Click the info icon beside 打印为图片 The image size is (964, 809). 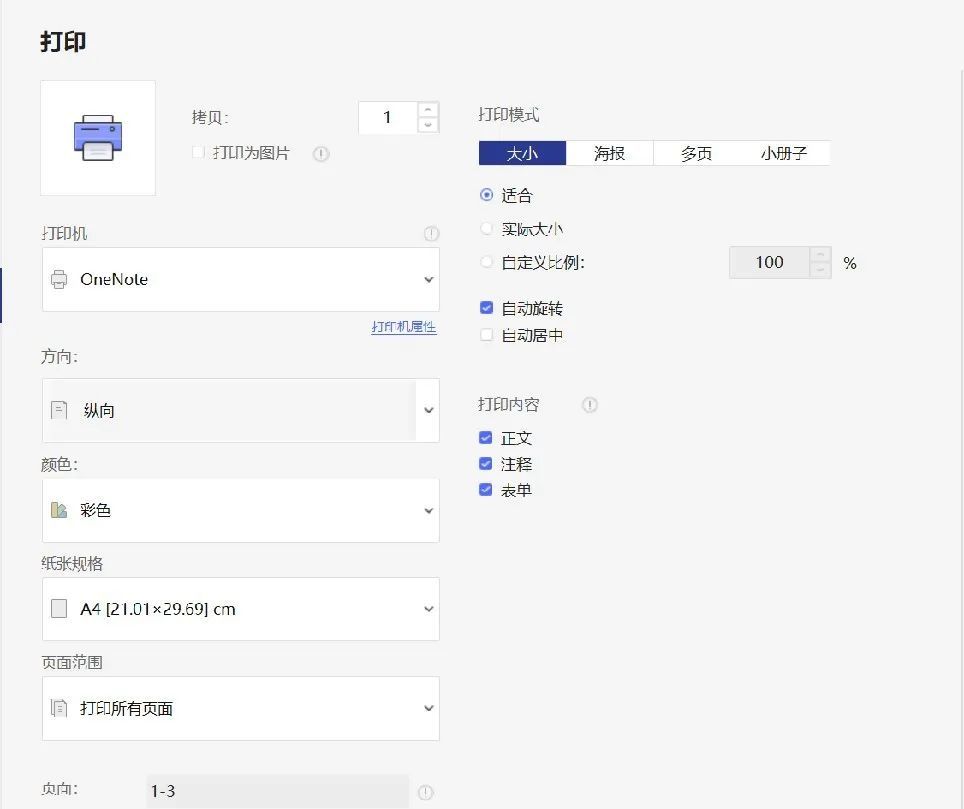tap(321, 154)
